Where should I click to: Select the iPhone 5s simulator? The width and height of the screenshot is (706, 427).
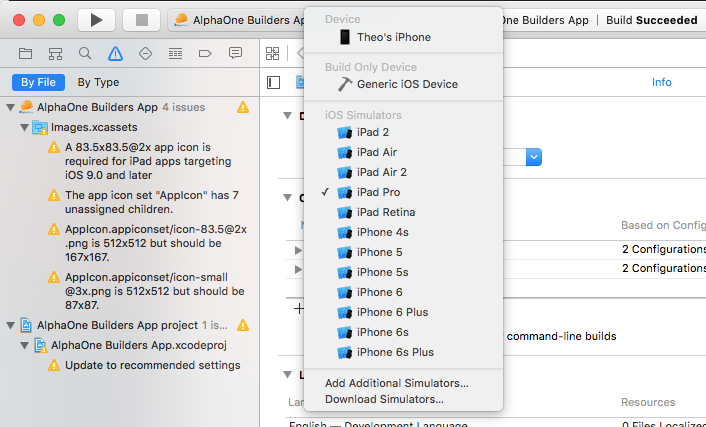click(403, 272)
